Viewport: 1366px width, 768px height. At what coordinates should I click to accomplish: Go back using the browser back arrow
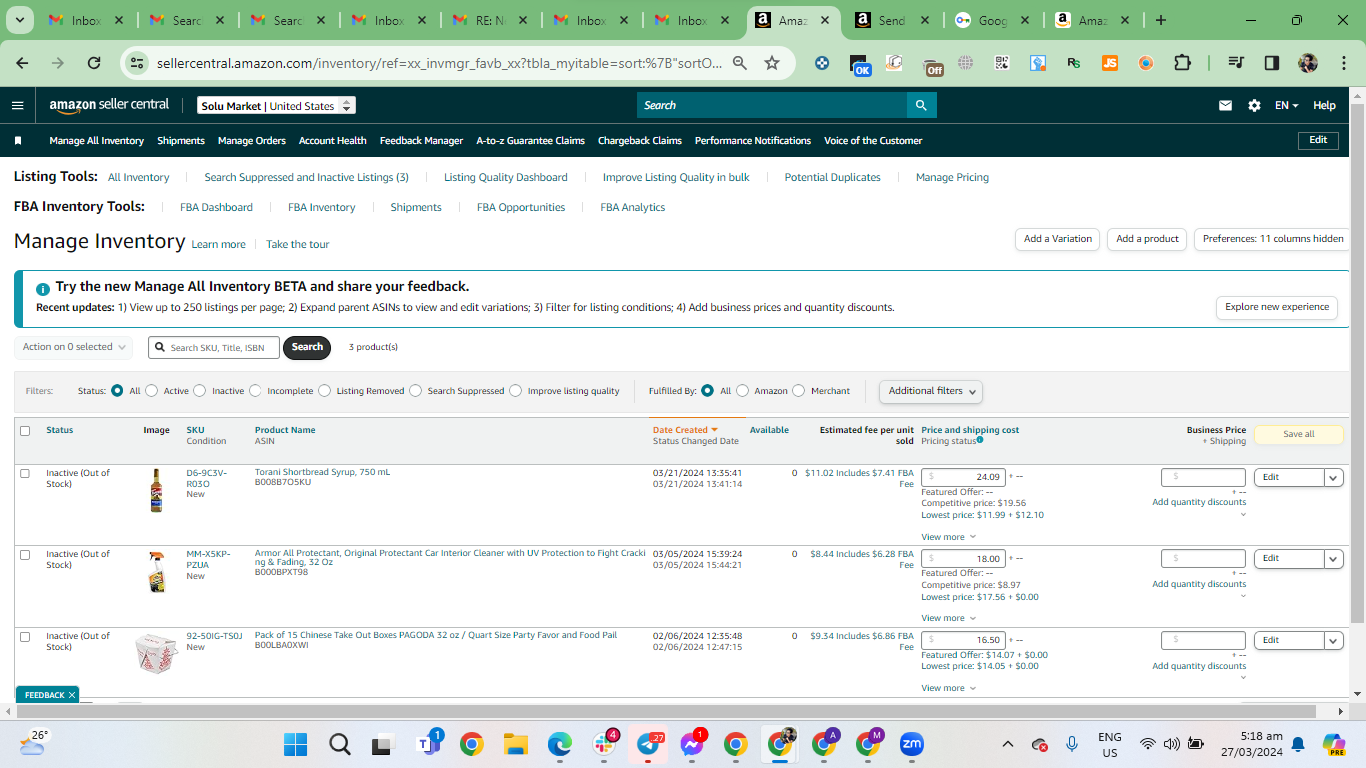22,63
